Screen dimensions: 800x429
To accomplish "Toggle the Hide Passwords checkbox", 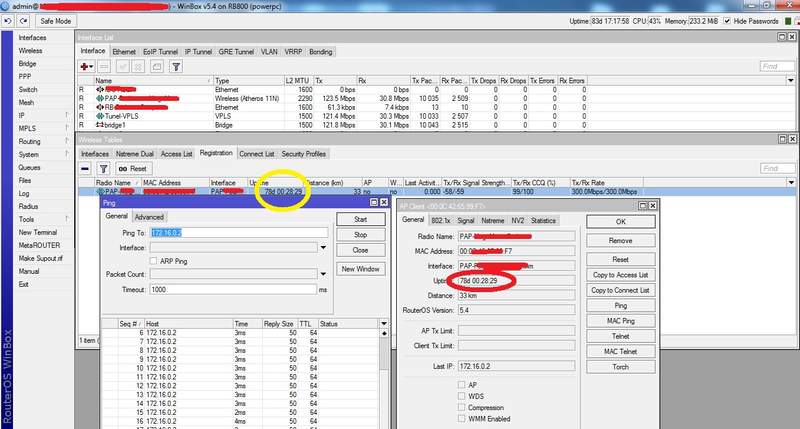I will (727, 21).
